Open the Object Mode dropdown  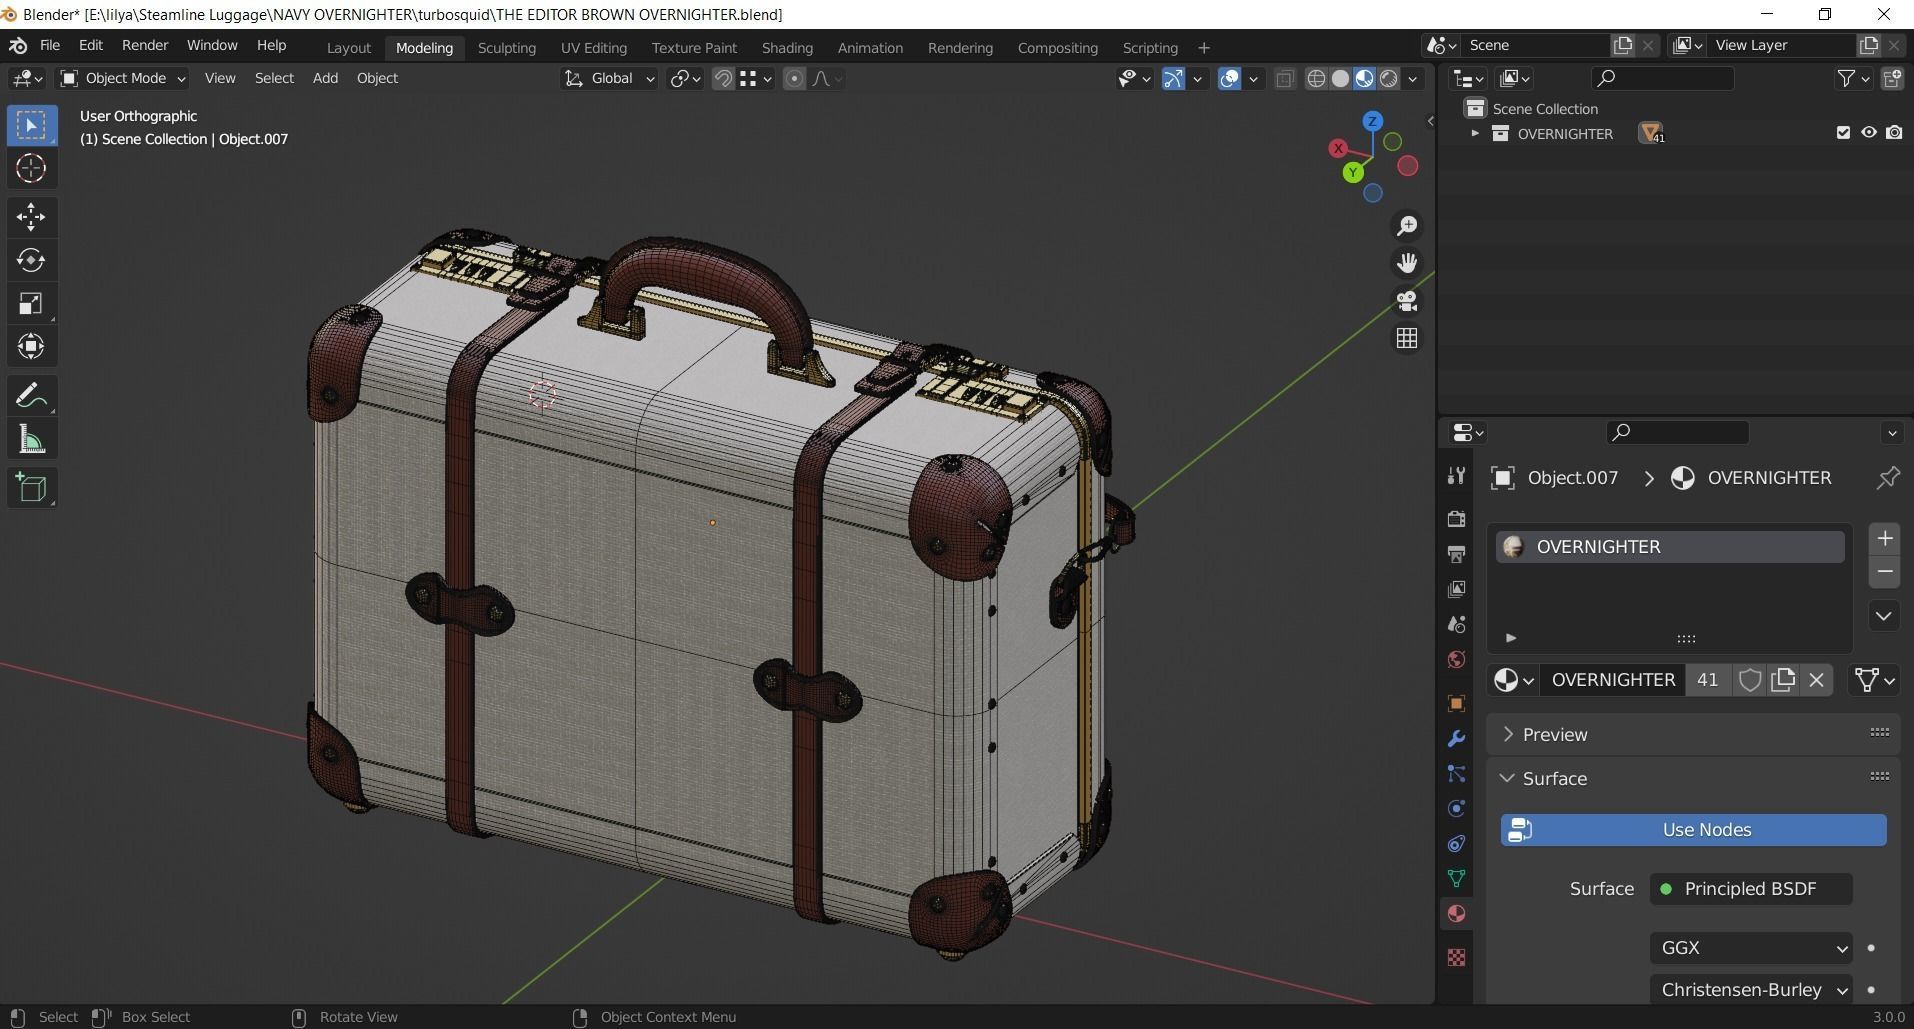coord(123,78)
